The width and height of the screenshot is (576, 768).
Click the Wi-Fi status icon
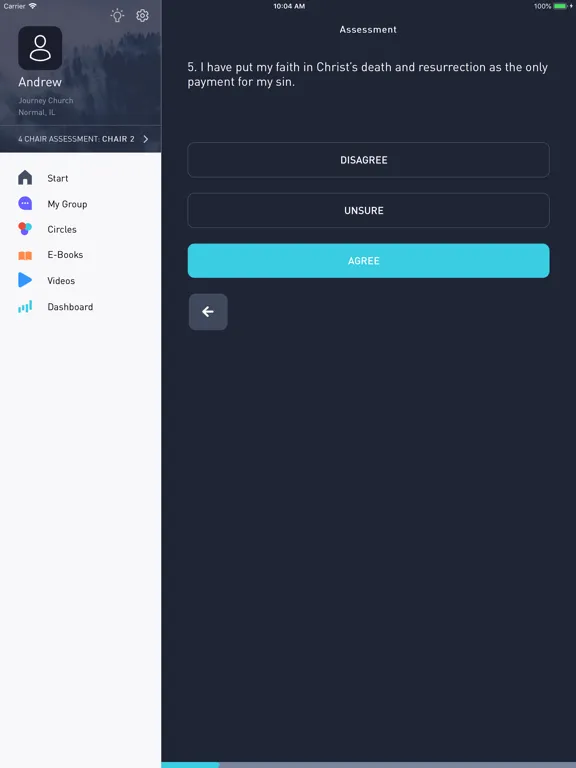tap(32, 6)
